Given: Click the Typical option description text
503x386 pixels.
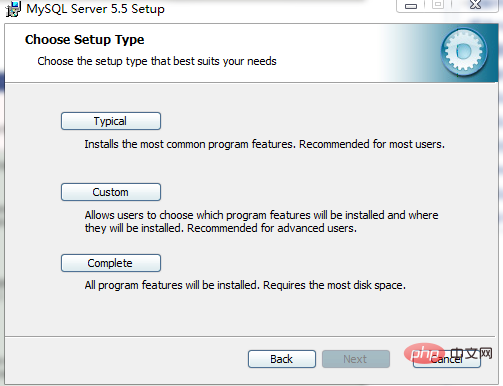Looking at the screenshot, I should point(264,144).
